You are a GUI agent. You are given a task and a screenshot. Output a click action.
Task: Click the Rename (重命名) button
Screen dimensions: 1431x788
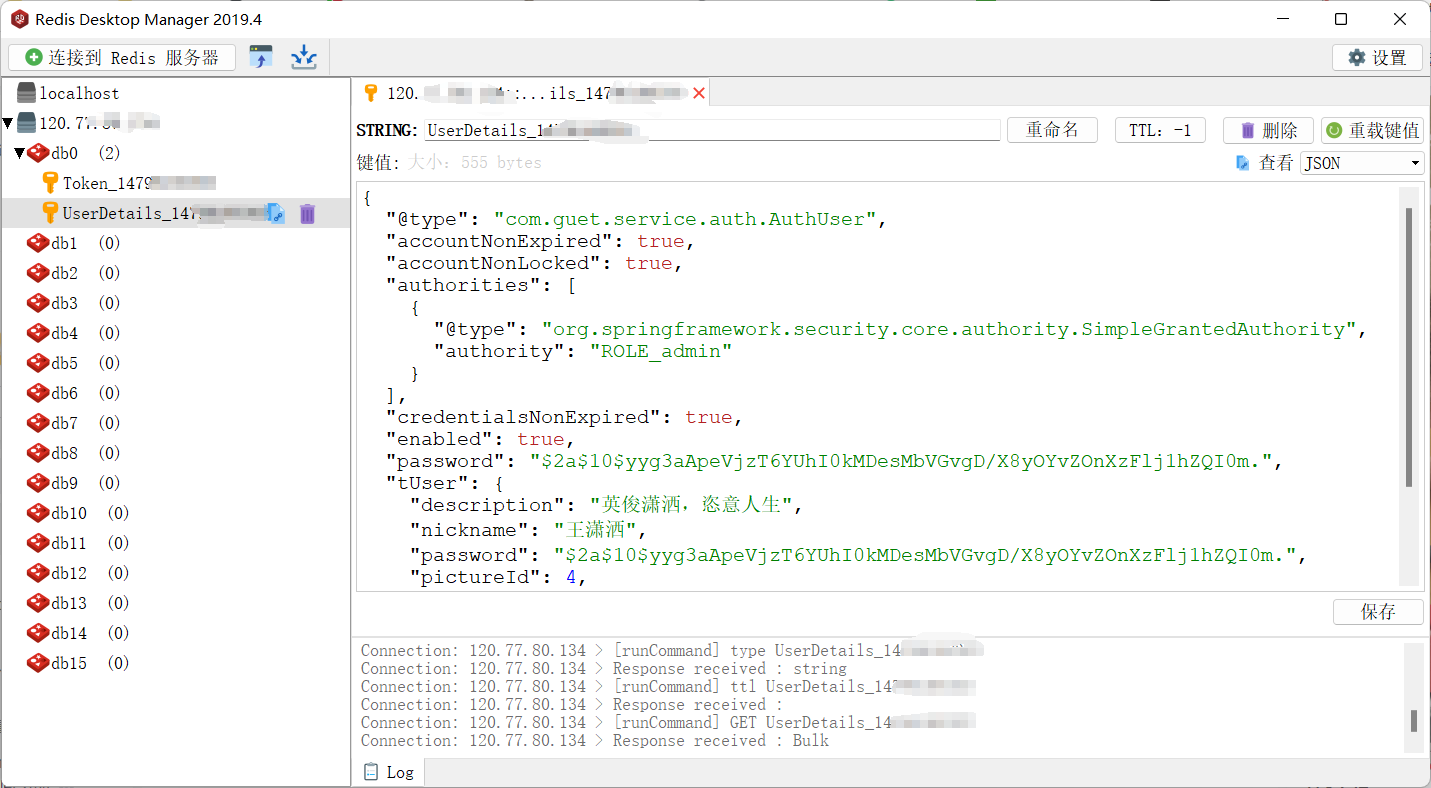(x=1052, y=130)
